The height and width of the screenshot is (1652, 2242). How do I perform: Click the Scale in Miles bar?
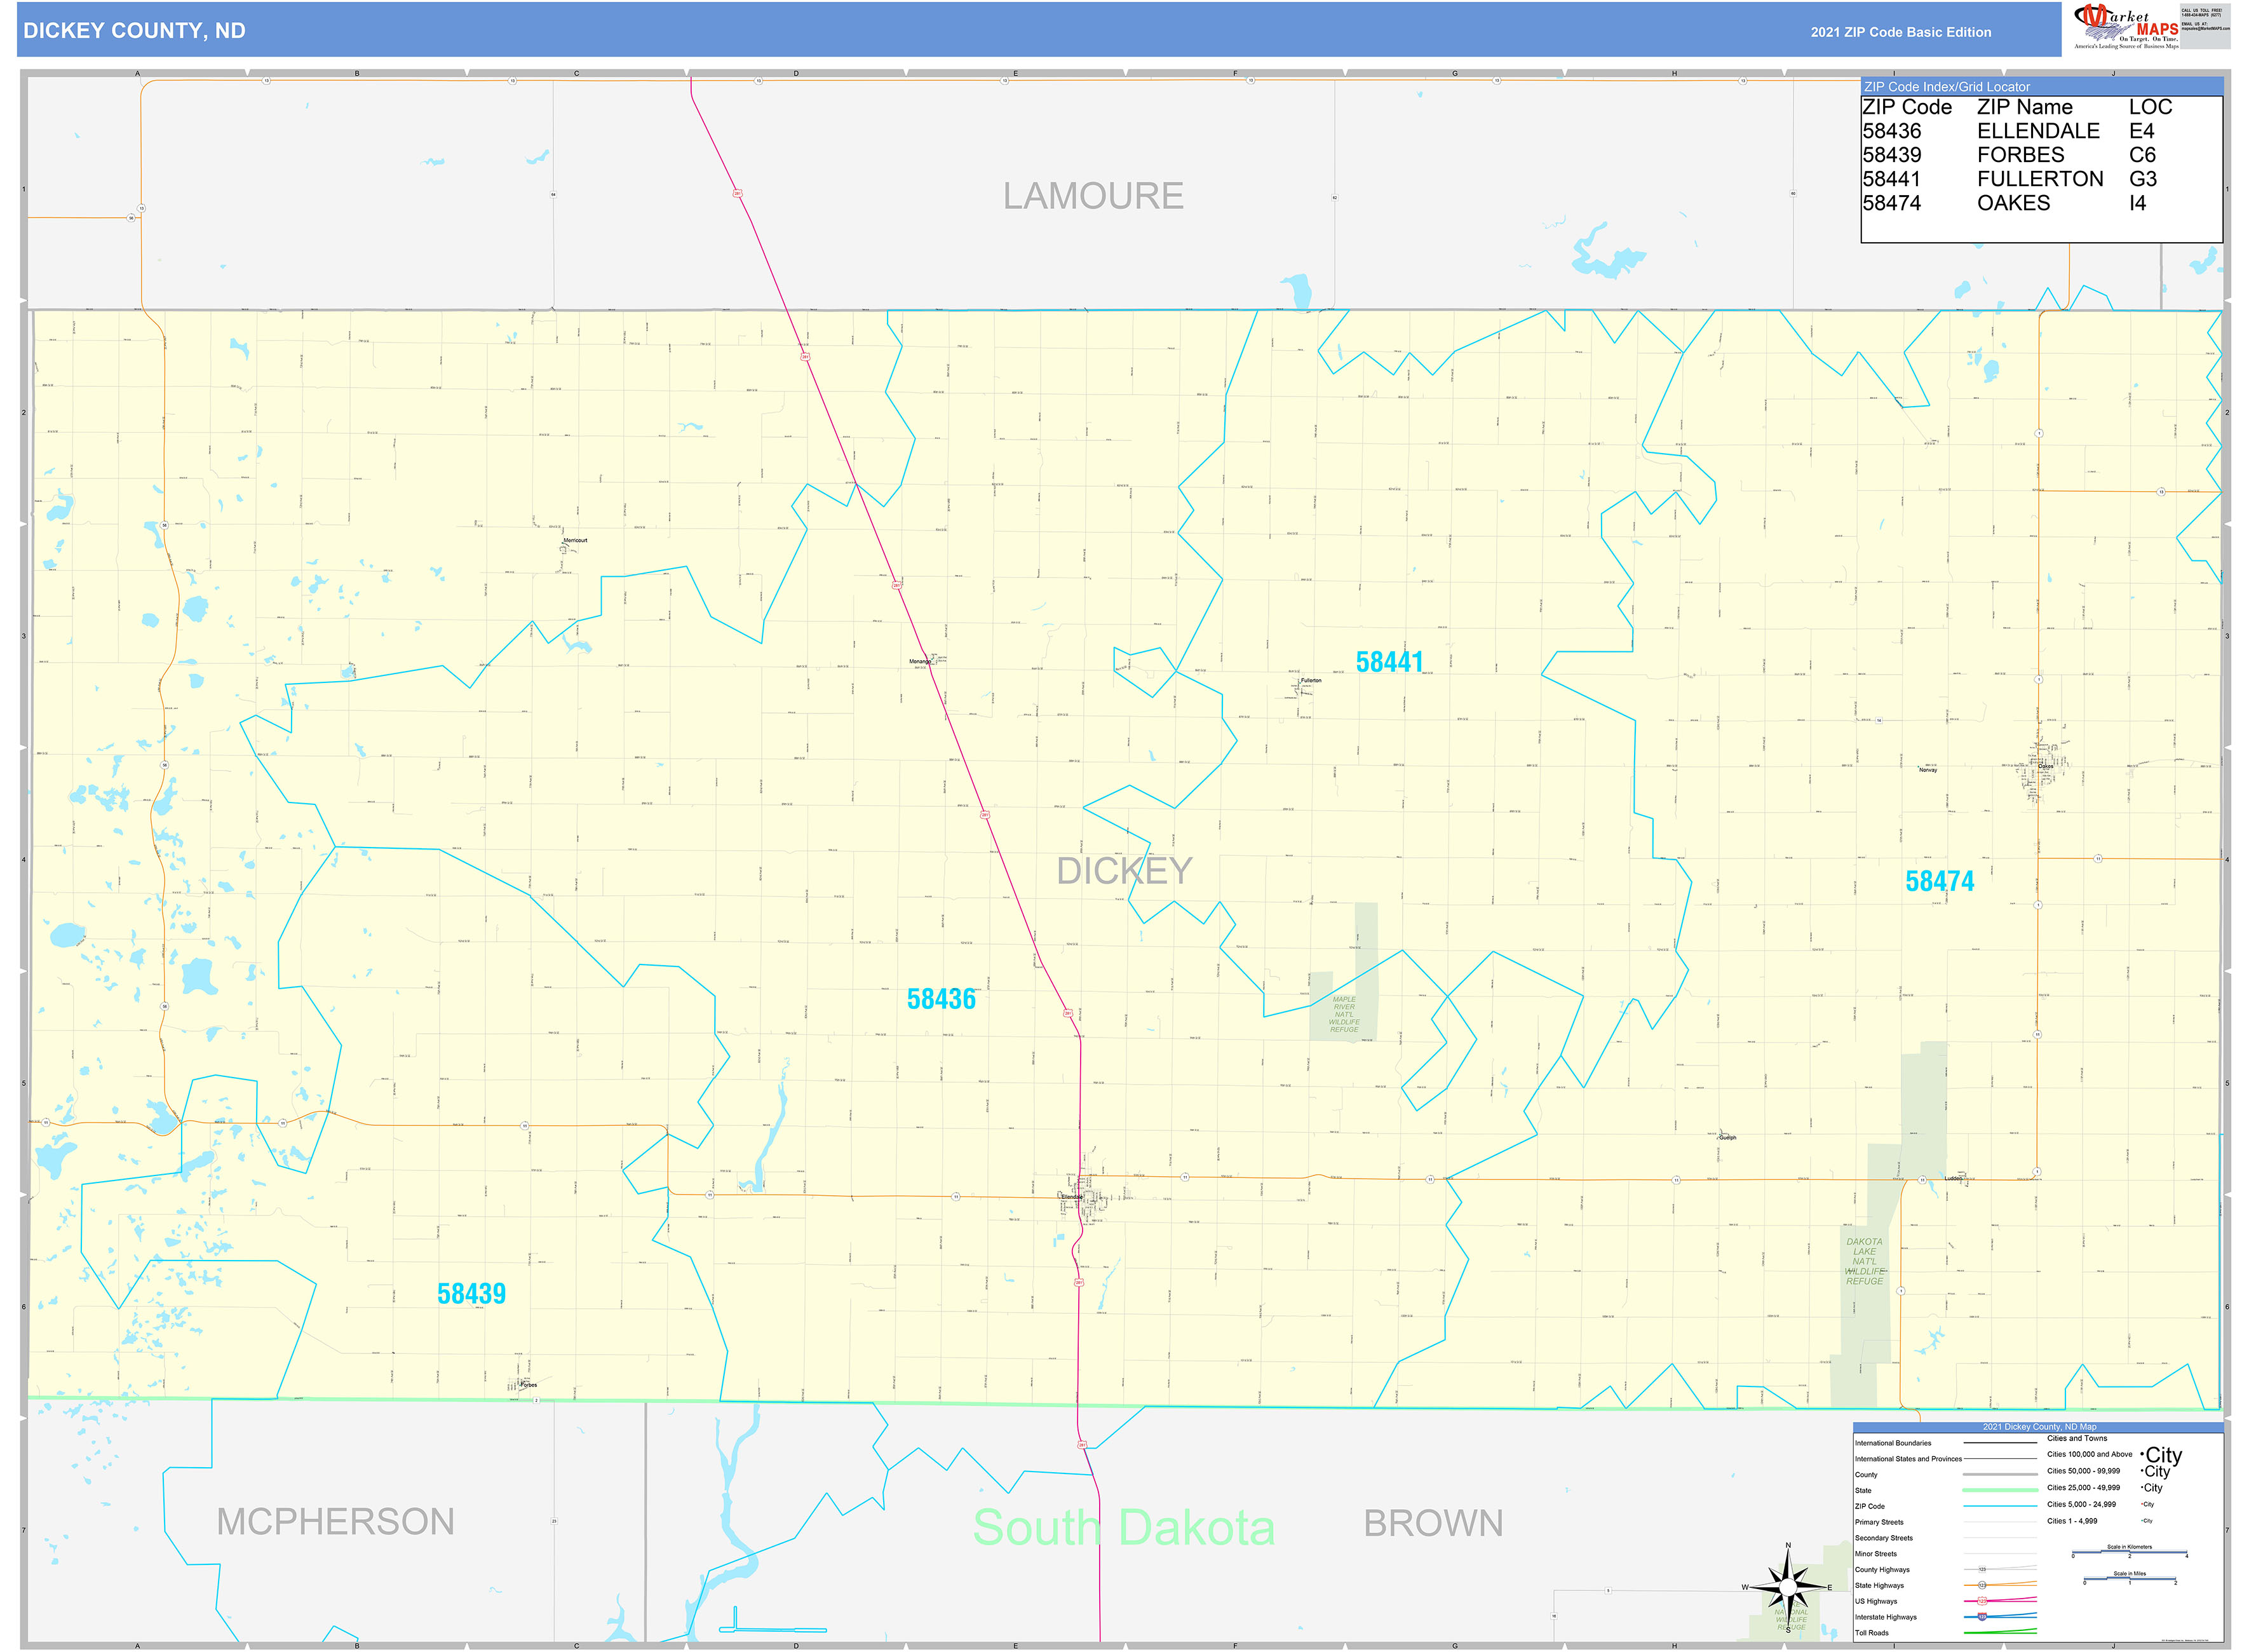[x=2130, y=1578]
